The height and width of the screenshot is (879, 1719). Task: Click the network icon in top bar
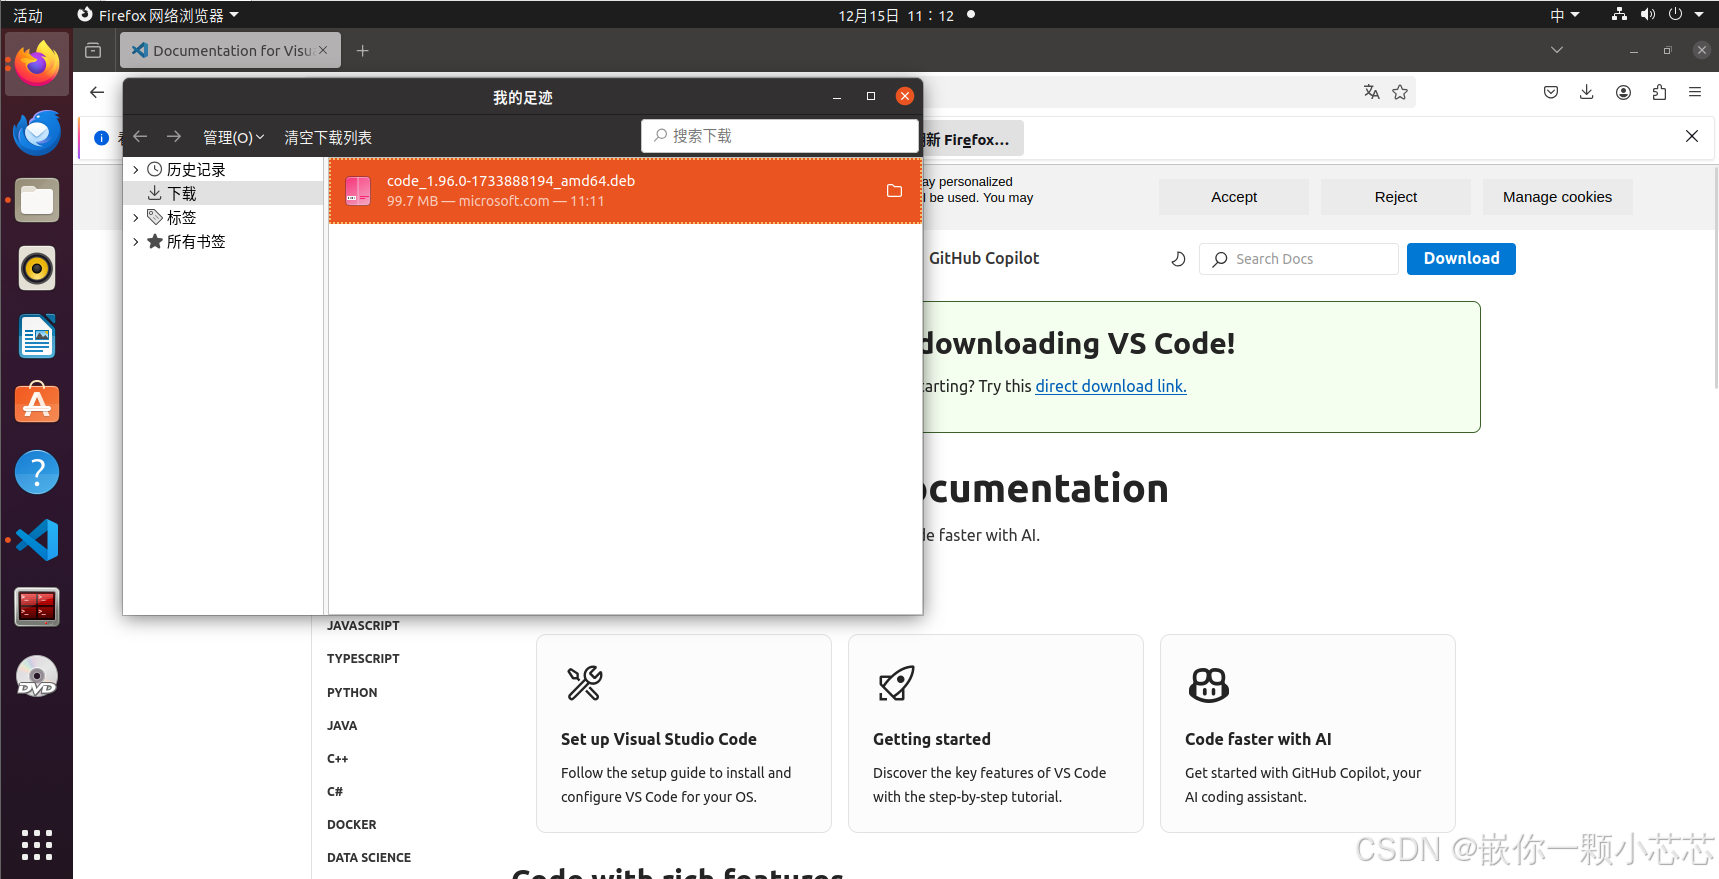click(x=1620, y=15)
